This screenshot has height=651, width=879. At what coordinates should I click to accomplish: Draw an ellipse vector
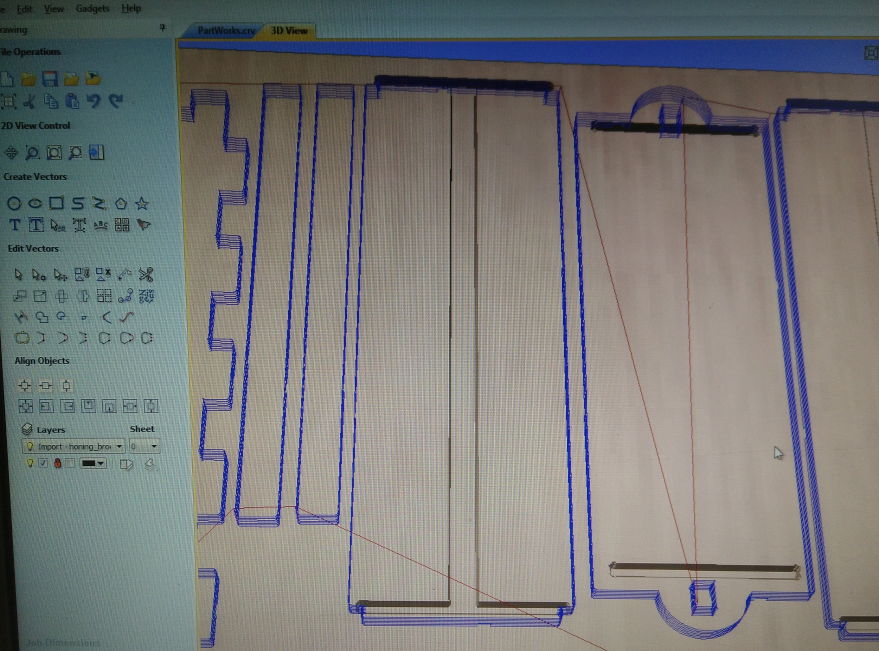(35, 204)
